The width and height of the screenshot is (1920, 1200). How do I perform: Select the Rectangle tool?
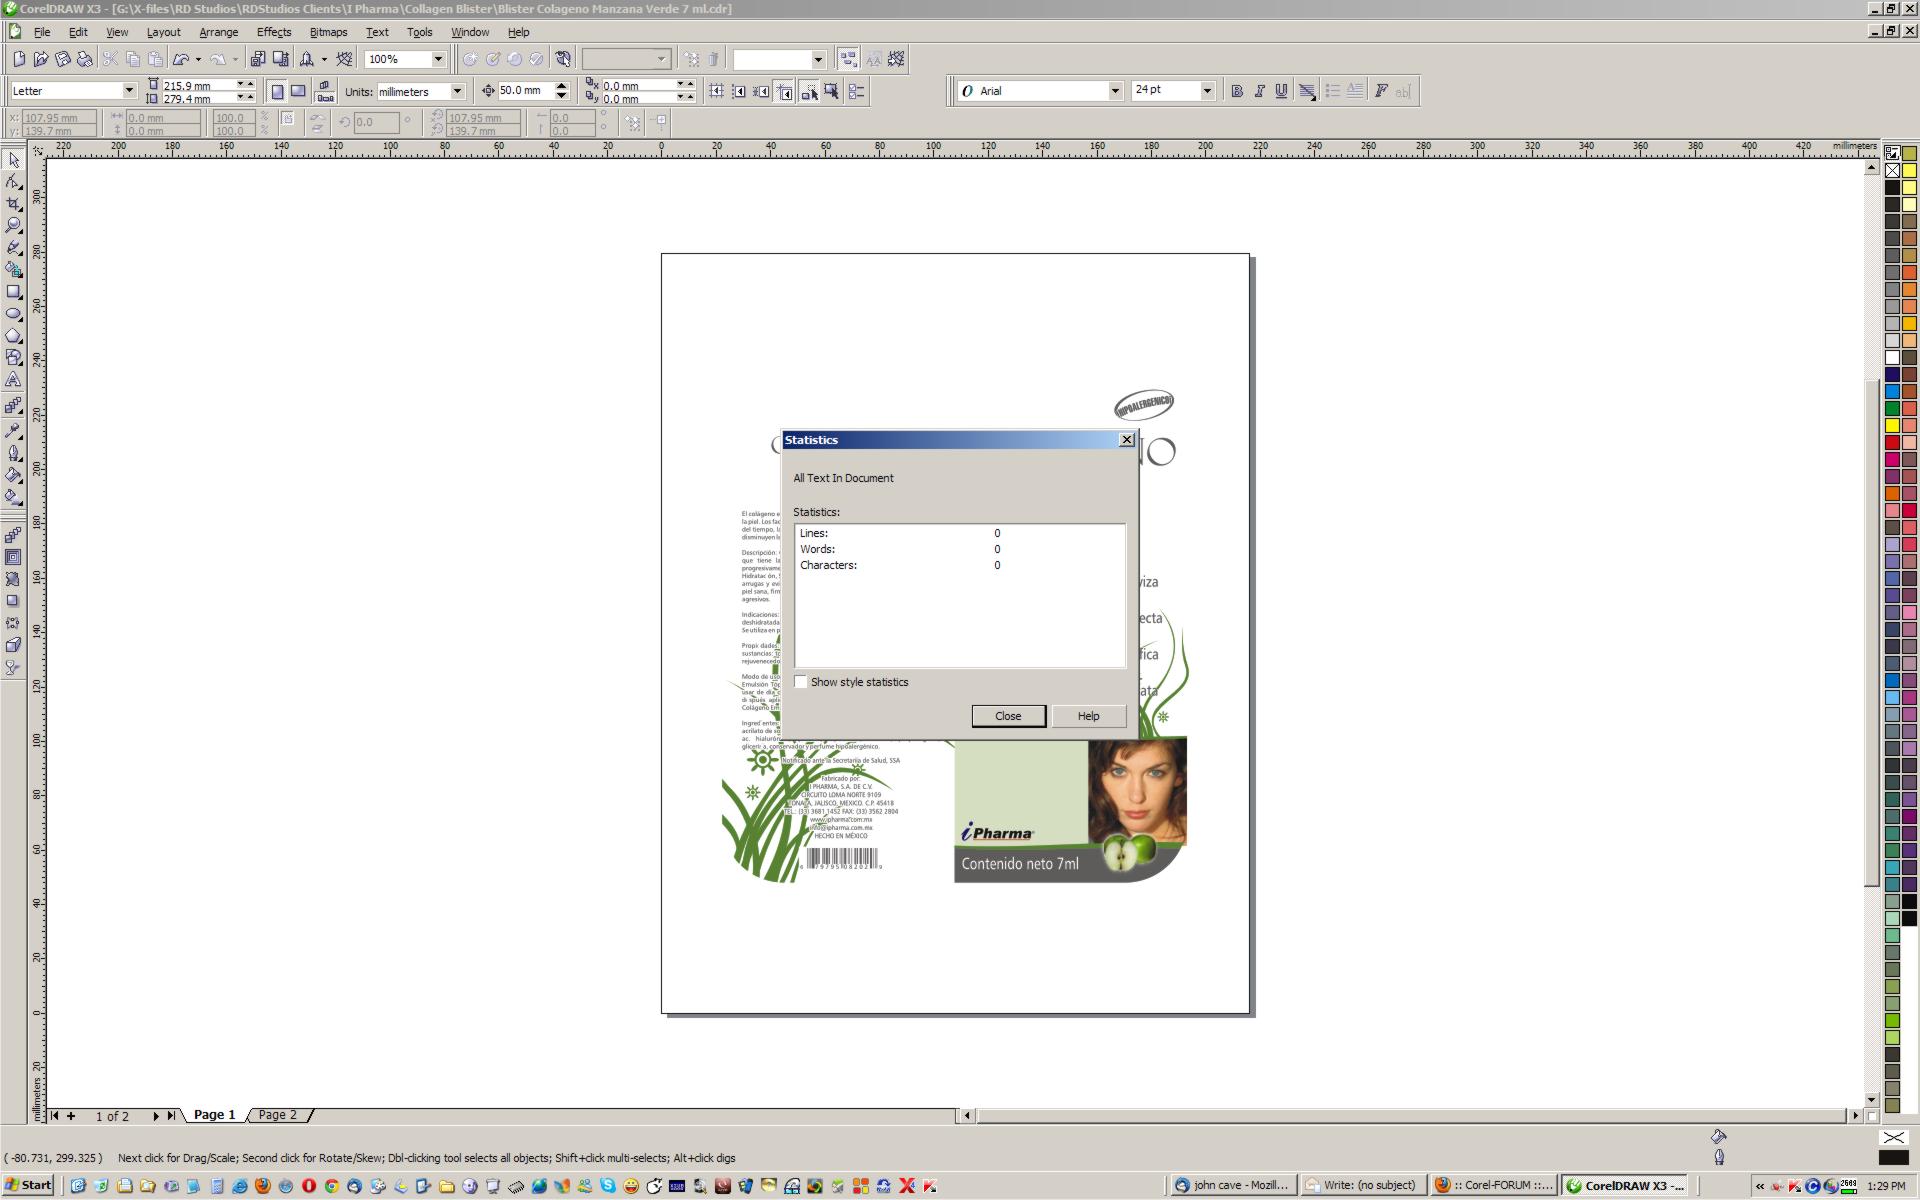pos(13,292)
